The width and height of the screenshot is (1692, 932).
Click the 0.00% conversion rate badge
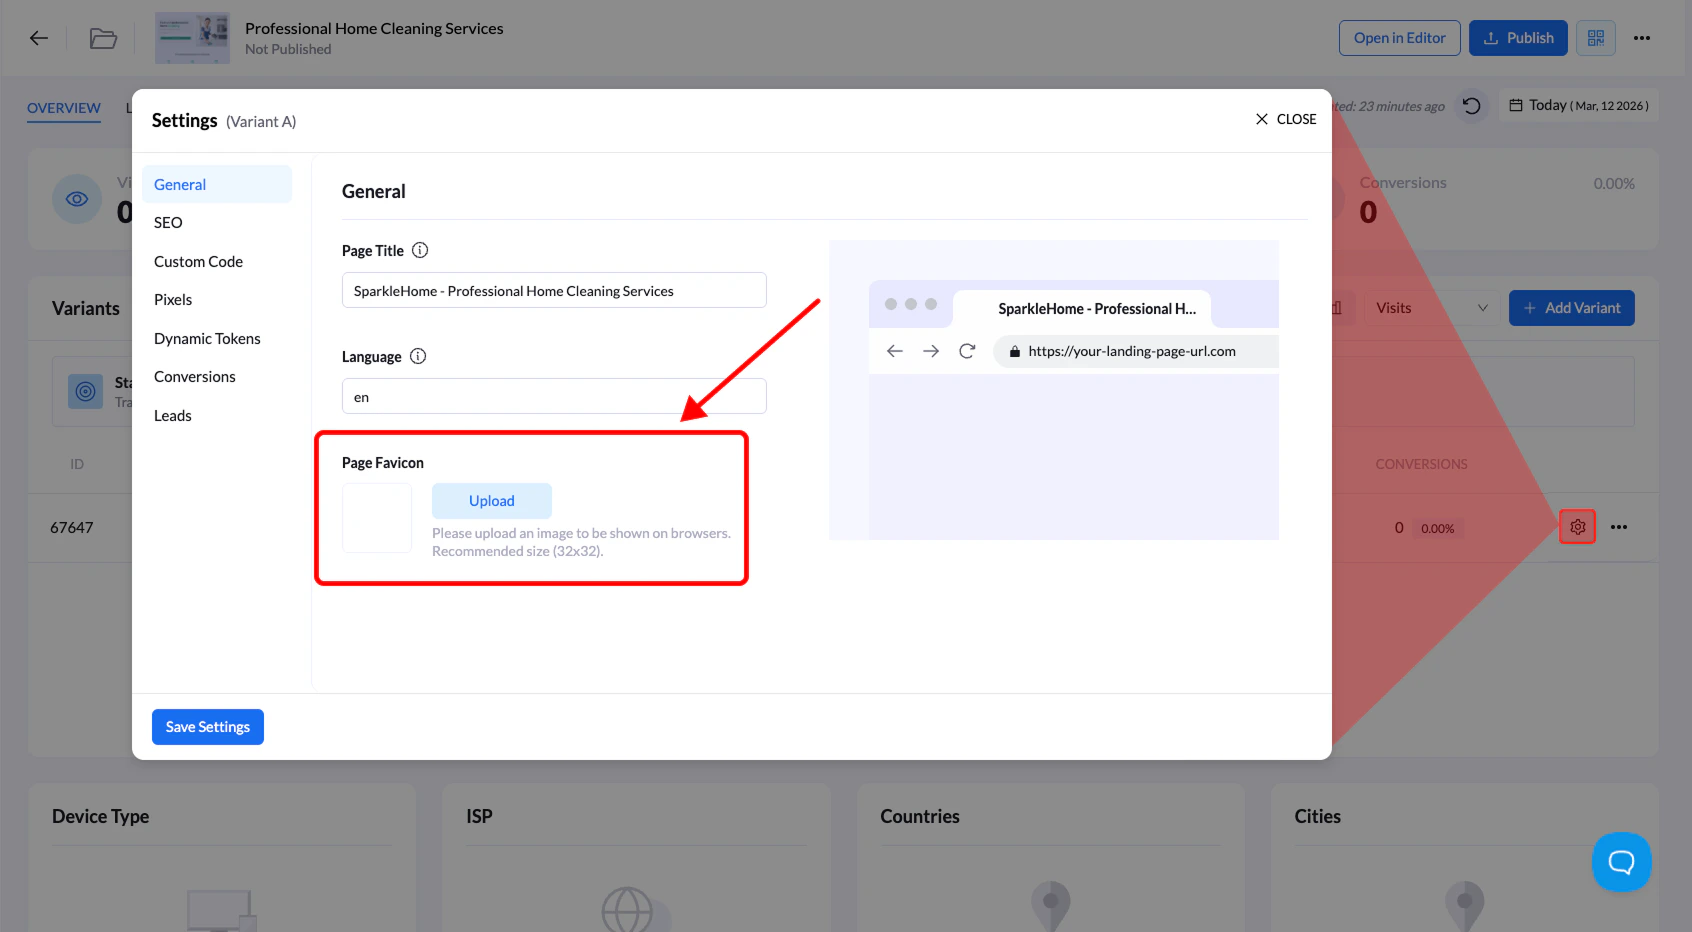(x=1438, y=528)
